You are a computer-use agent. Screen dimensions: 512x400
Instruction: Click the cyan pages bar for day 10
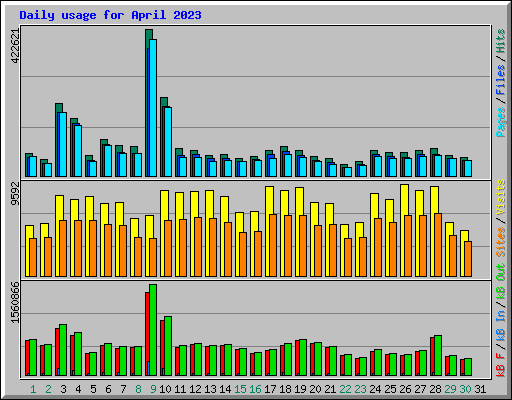tap(168, 142)
